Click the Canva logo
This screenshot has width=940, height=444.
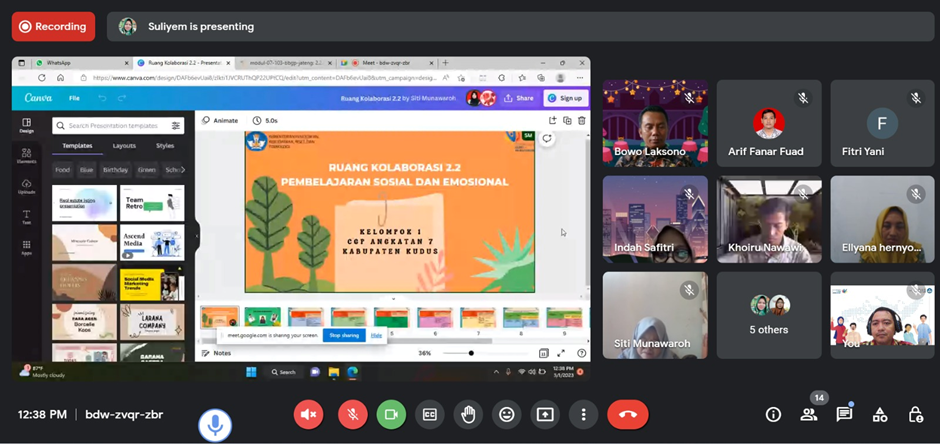[x=38, y=98]
